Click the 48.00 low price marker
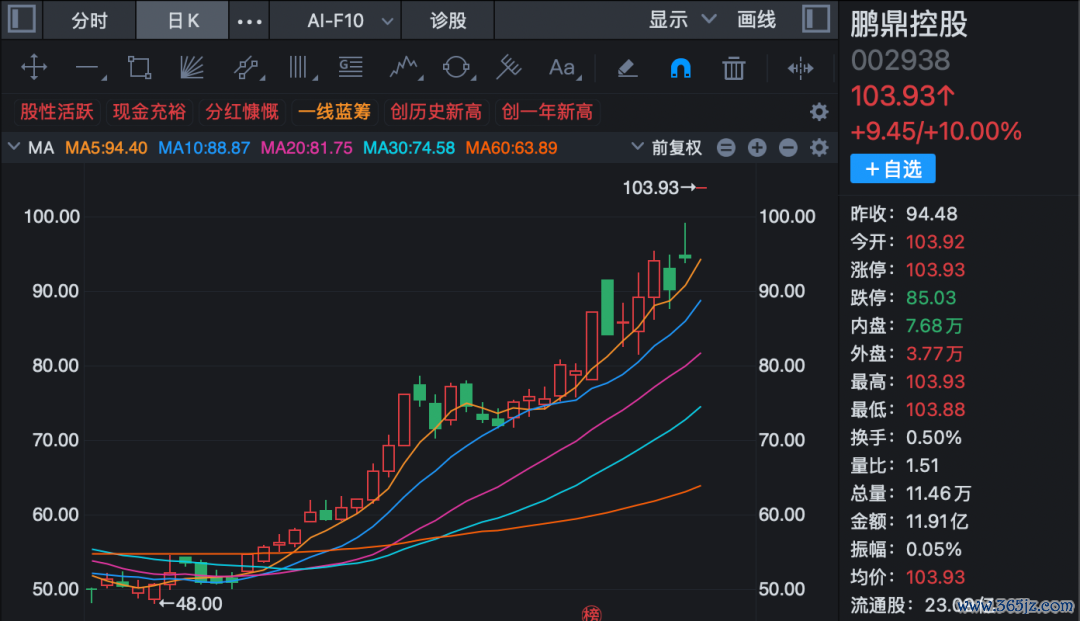The image size is (1080, 621). tap(191, 604)
